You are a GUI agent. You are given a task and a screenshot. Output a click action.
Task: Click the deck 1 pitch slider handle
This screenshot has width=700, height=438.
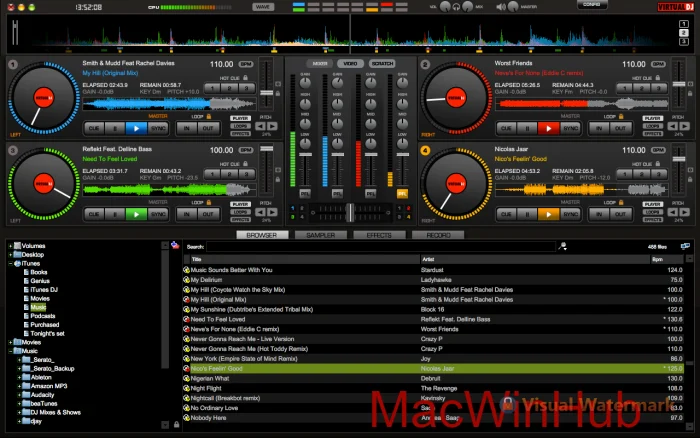tap(267, 92)
